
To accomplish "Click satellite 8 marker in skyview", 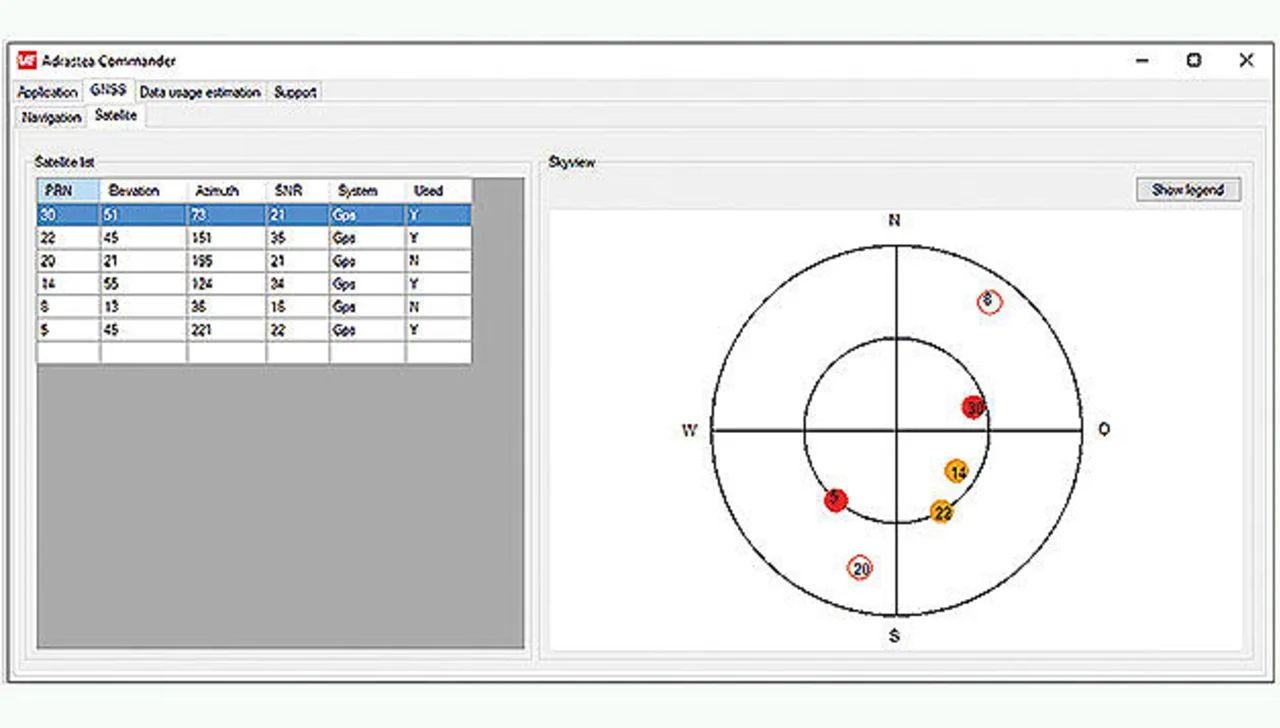I will pyautogui.click(x=988, y=301).
